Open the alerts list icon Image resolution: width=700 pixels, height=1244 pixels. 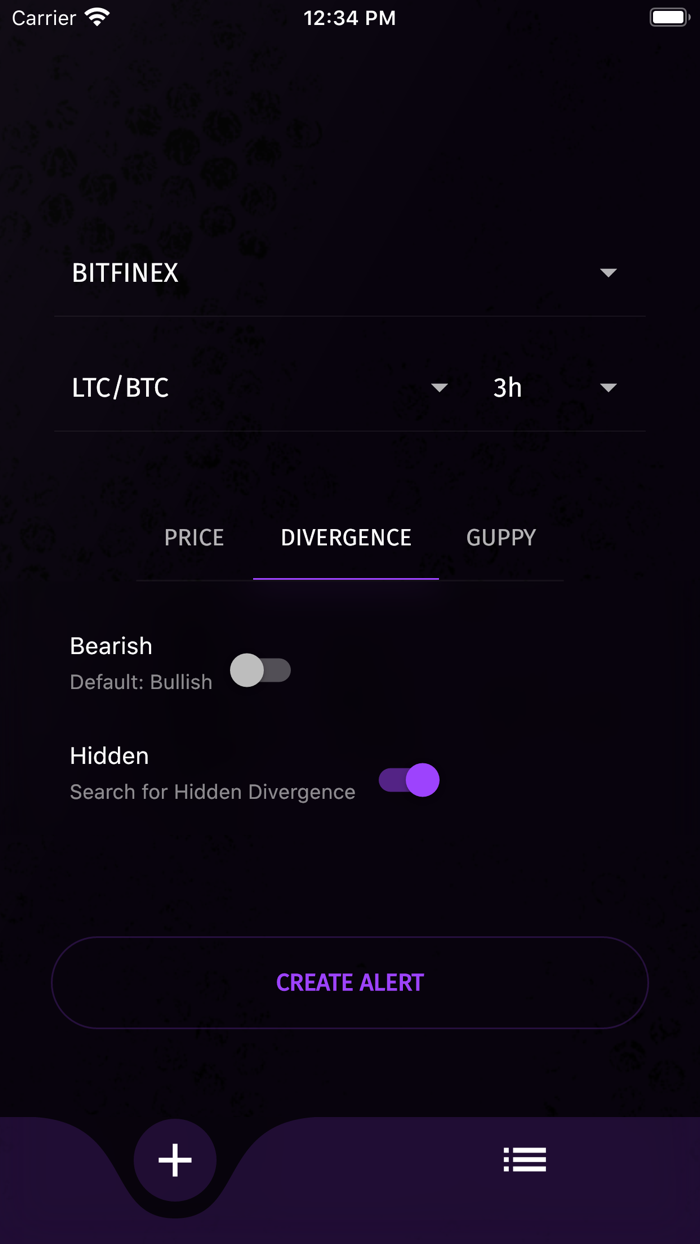click(x=525, y=1159)
